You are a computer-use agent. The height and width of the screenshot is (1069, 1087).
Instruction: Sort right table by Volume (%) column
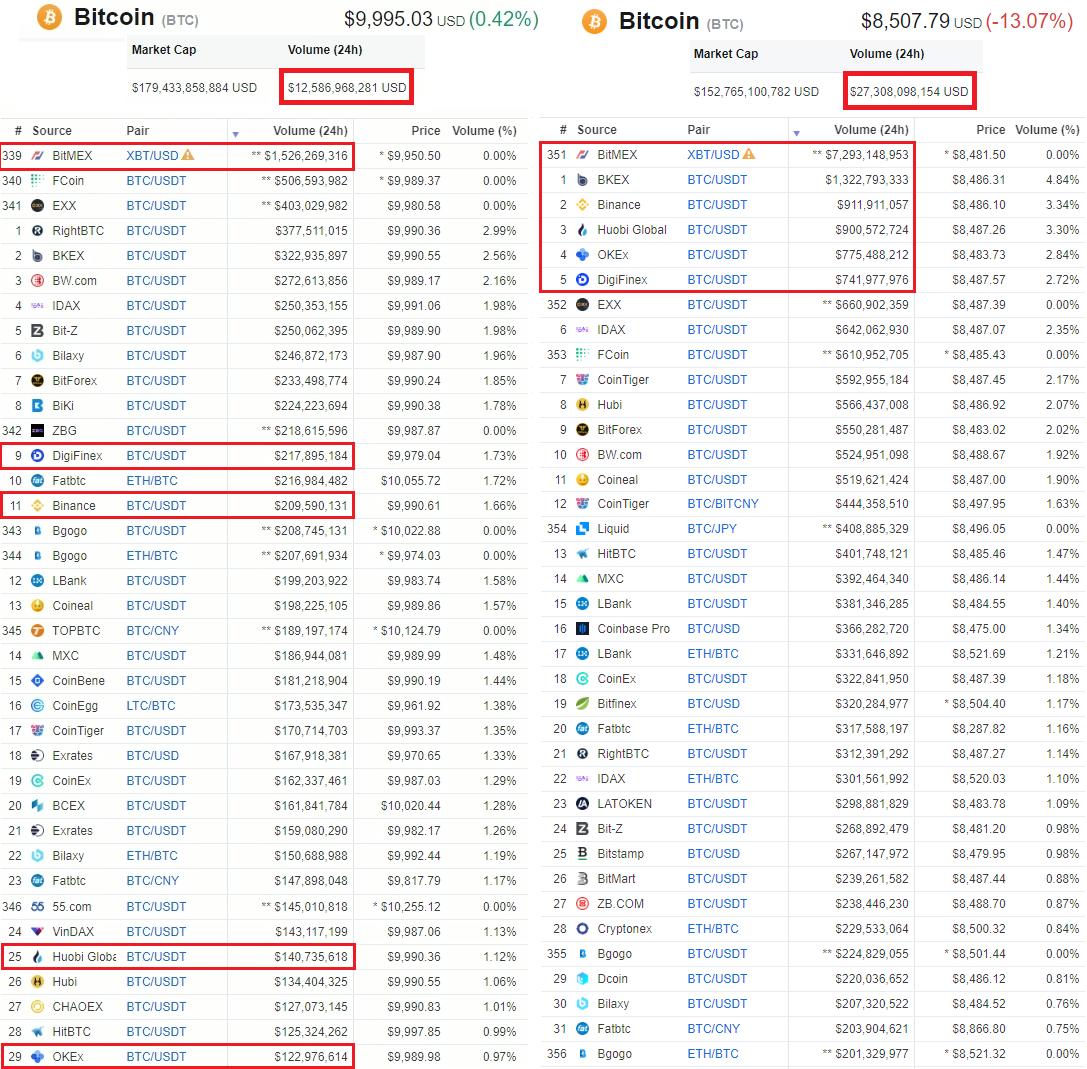pos(1047,130)
